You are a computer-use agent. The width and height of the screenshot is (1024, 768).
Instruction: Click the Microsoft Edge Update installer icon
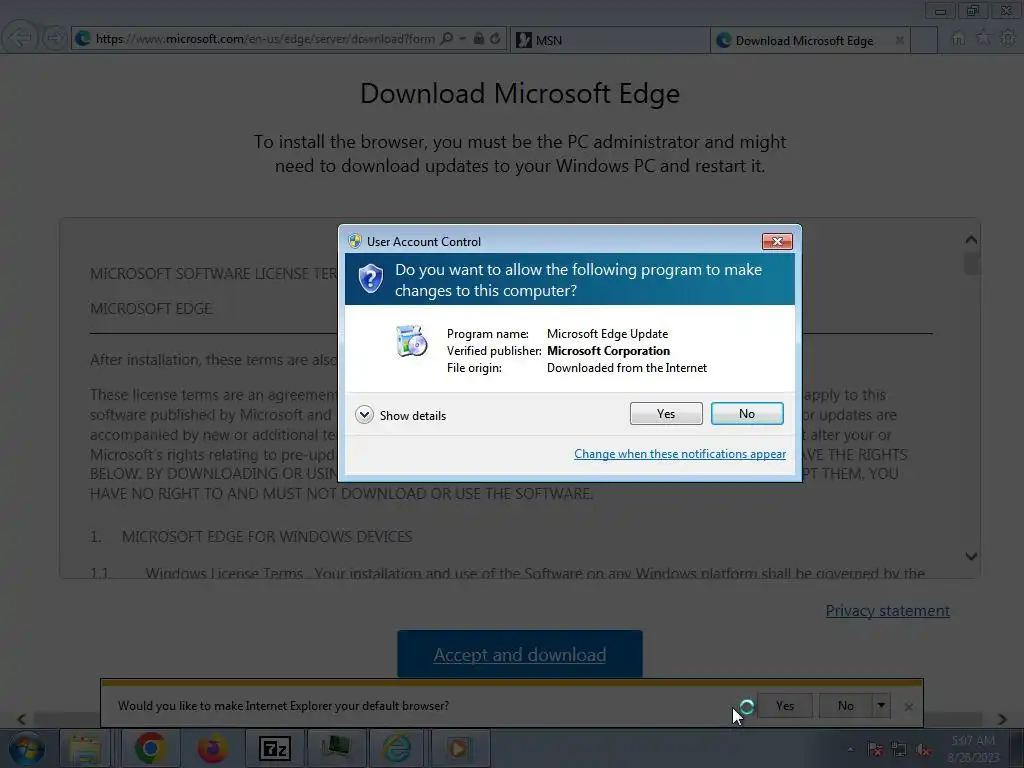[x=411, y=341]
